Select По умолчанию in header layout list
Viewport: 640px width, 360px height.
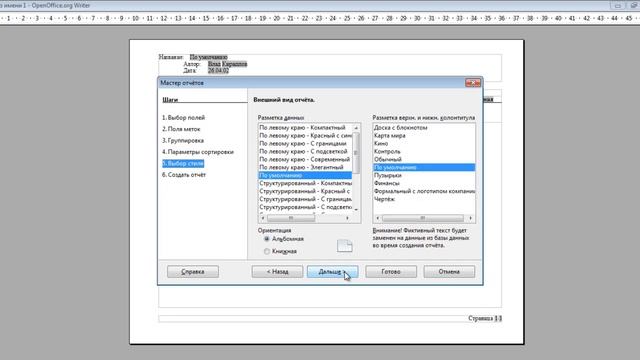(x=424, y=167)
